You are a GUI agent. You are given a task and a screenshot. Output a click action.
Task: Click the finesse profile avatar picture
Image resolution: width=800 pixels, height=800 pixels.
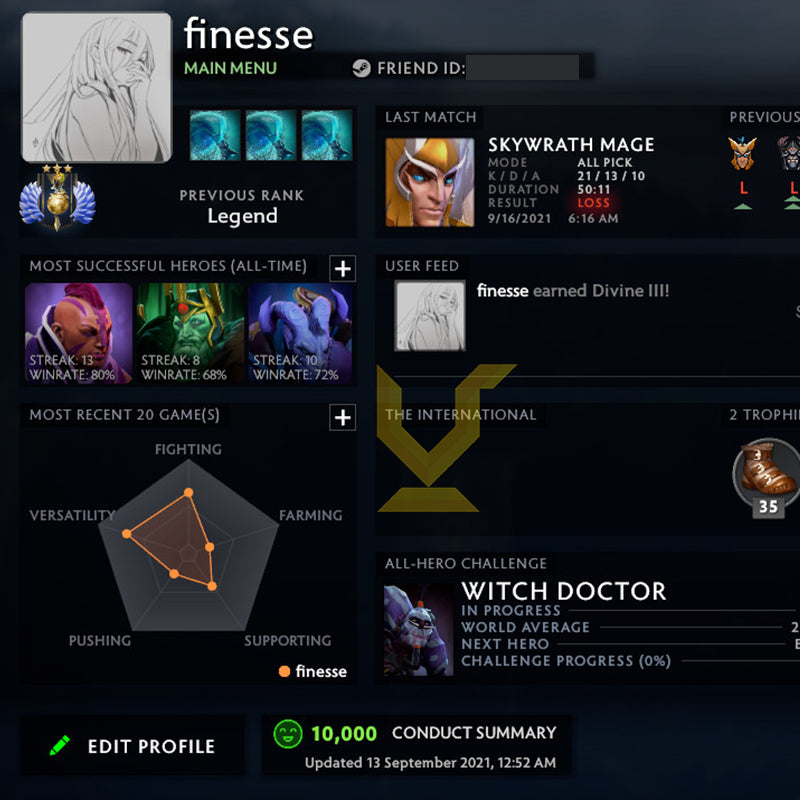[x=96, y=87]
